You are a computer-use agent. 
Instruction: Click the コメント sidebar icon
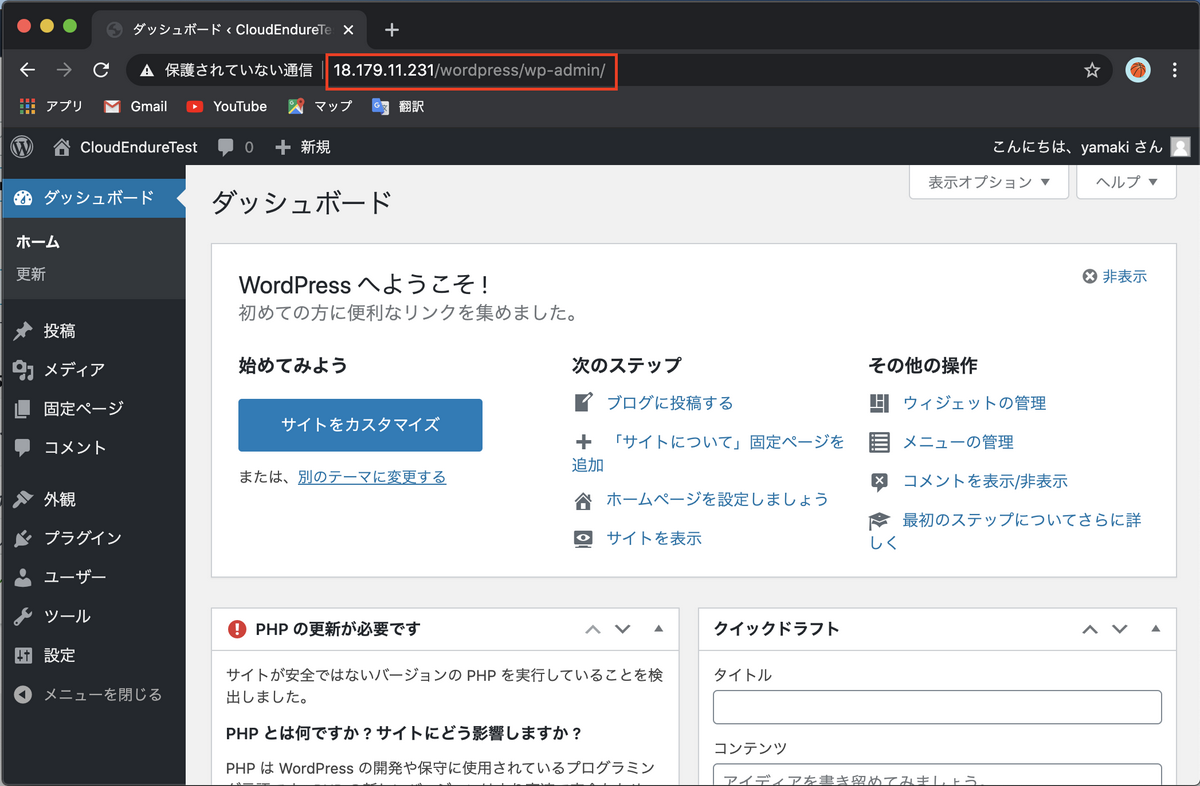click(x=23, y=448)
